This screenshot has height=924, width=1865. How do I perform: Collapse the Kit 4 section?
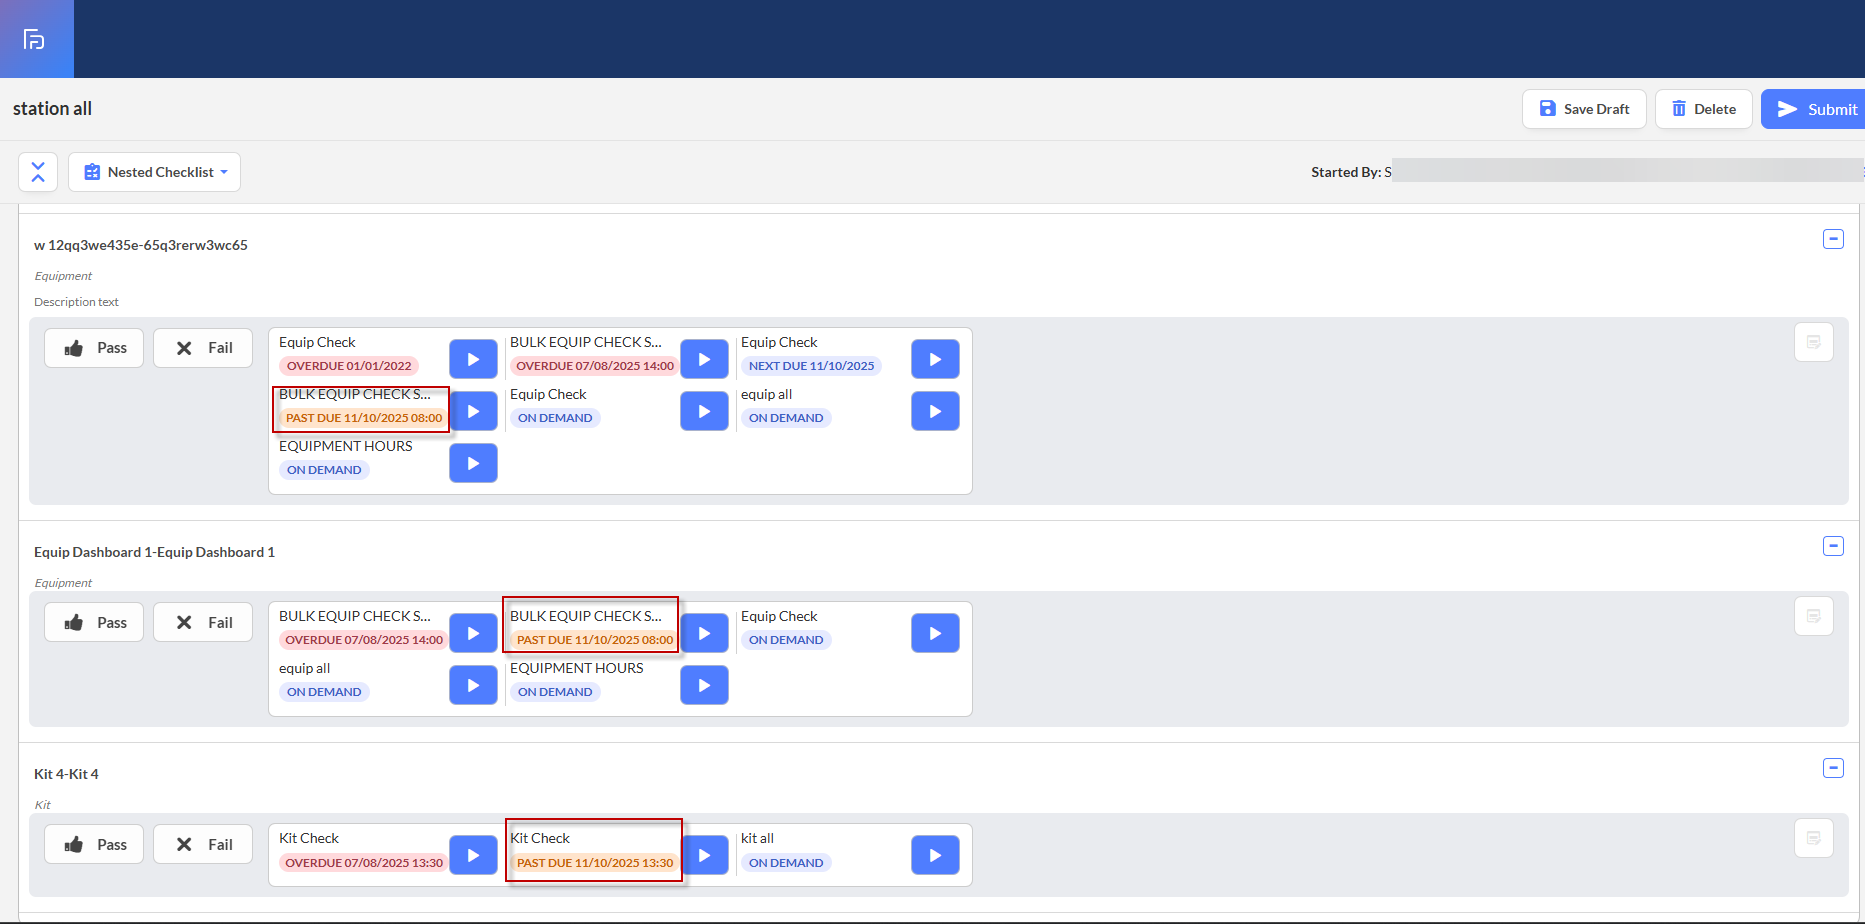tap(1833, 768)
